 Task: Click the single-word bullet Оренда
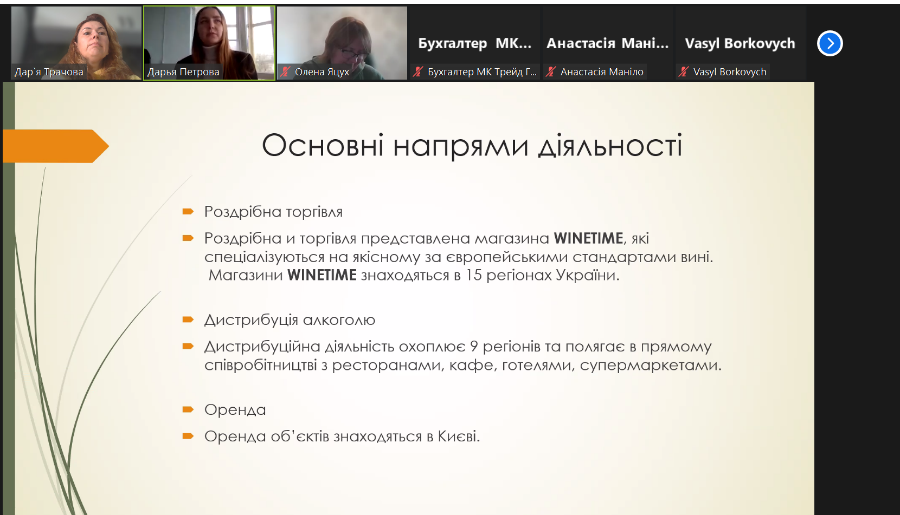pyautogui.click(x=235, y=410)
